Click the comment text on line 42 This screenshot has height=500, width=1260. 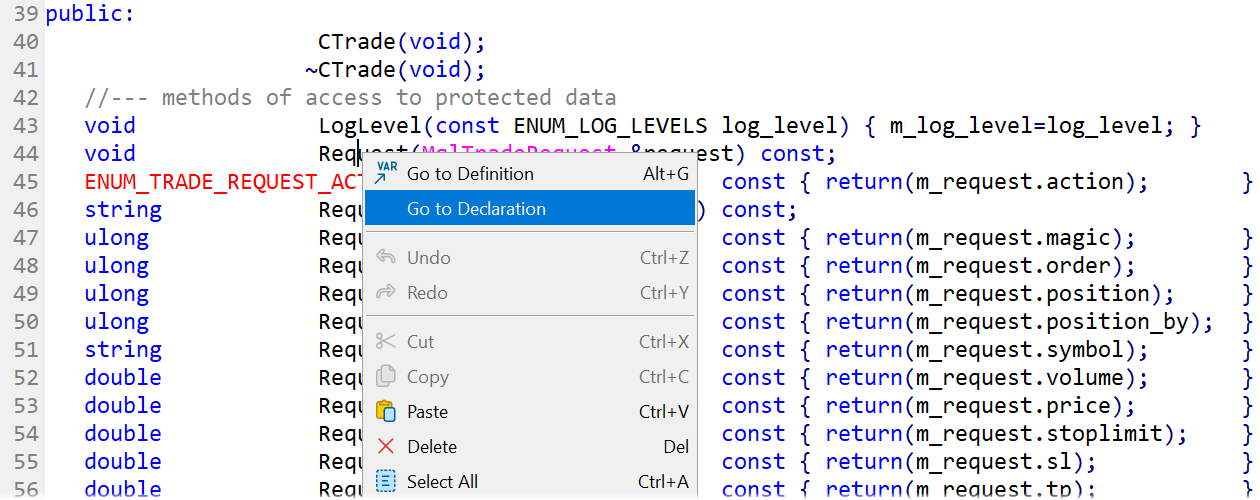click(x=350, y=98)
